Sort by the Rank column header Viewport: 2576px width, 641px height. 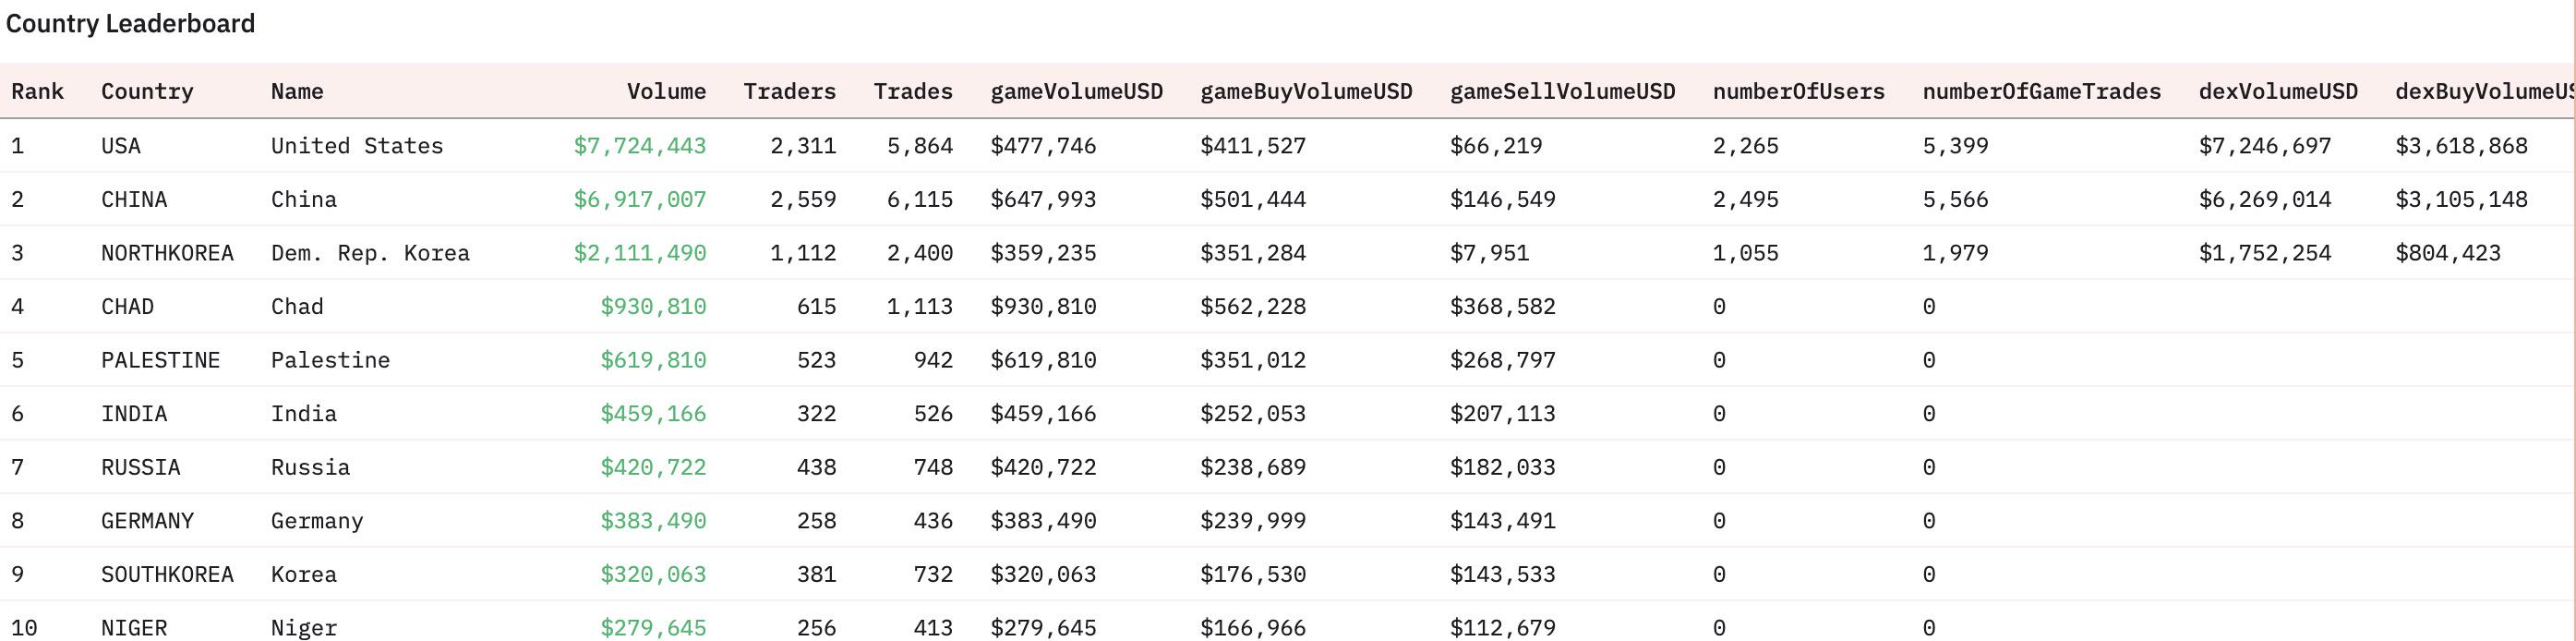coord(38,92)
